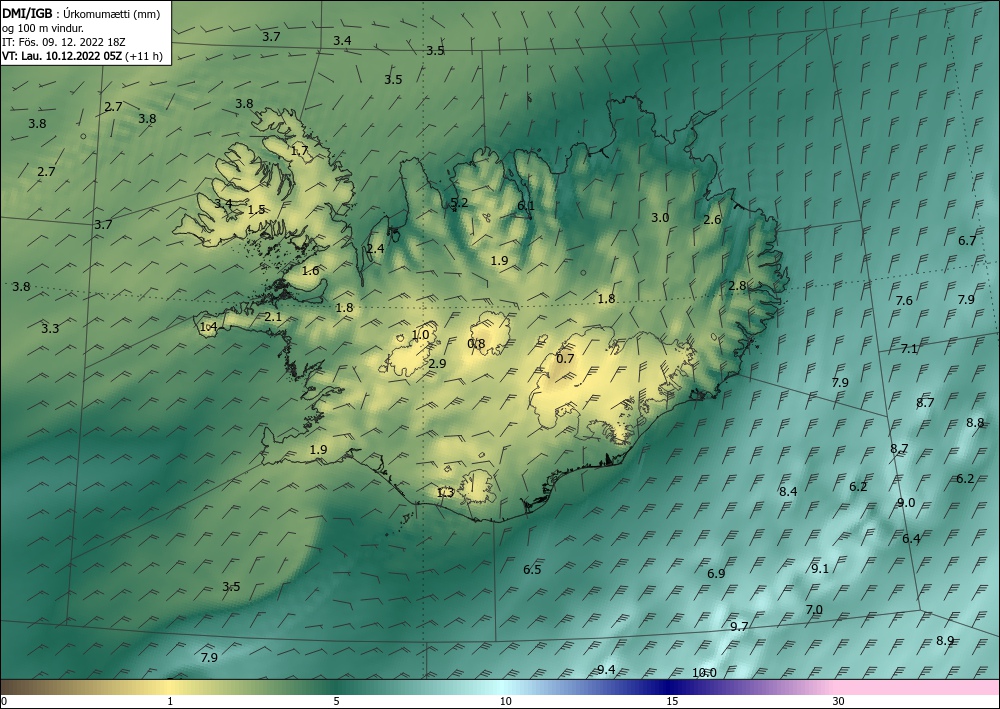Click the 1.4 value label

click(x=209, y=326)
